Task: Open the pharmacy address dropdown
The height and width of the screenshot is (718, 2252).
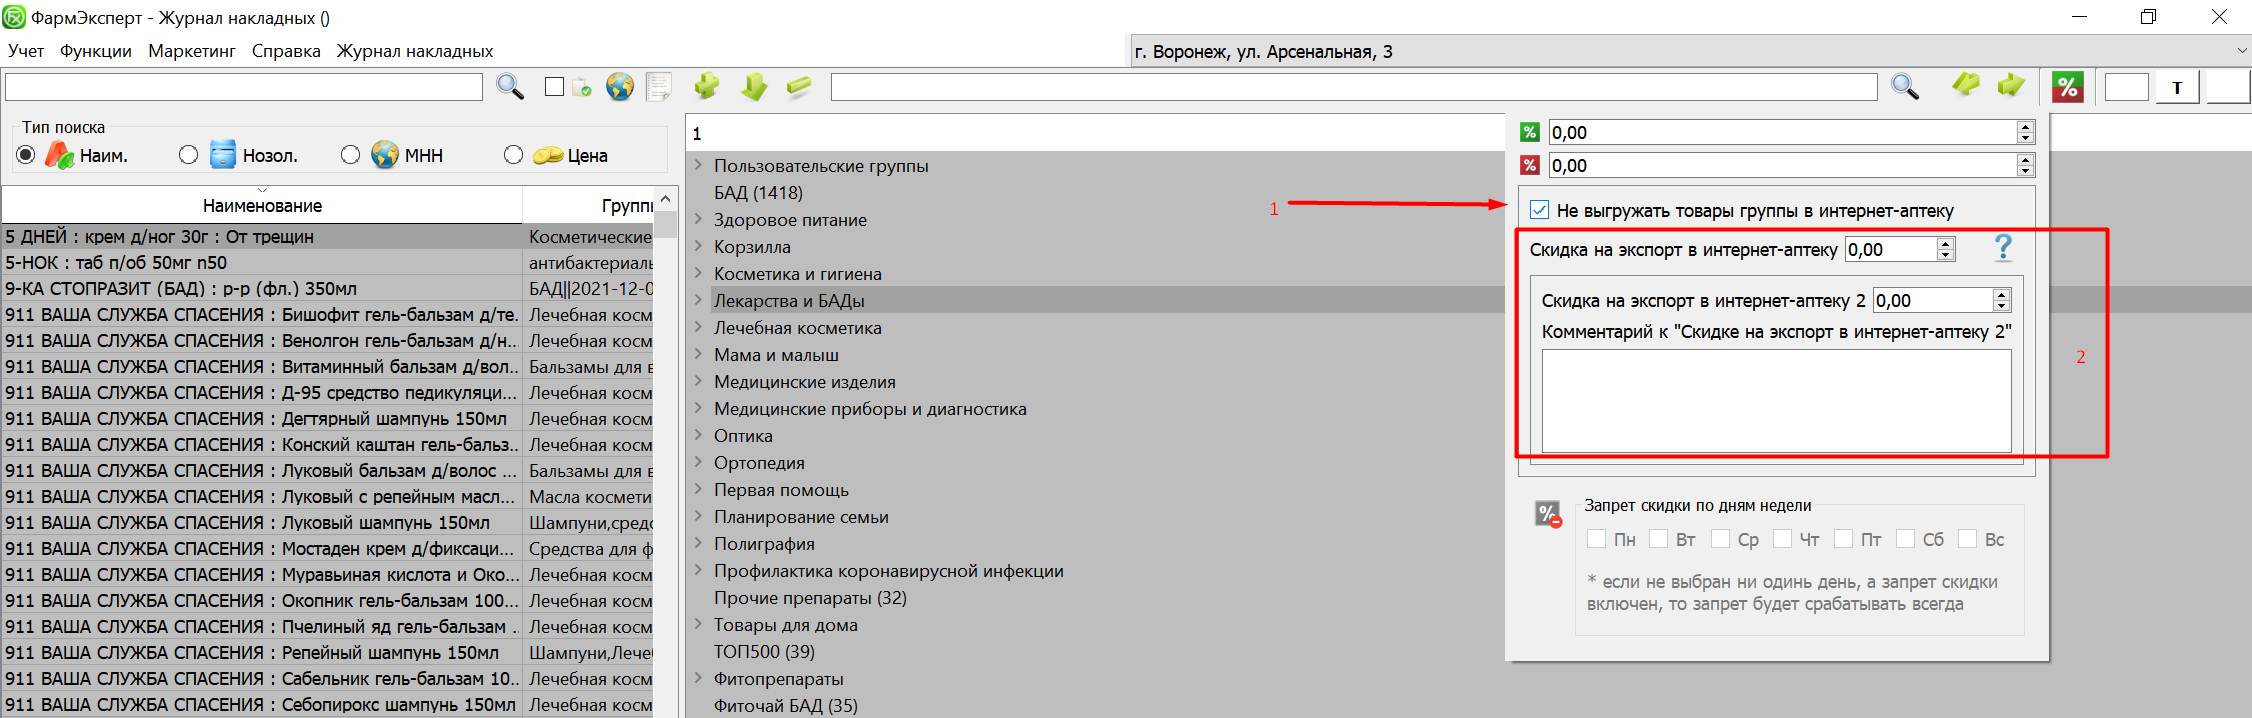Action: 2241,51
